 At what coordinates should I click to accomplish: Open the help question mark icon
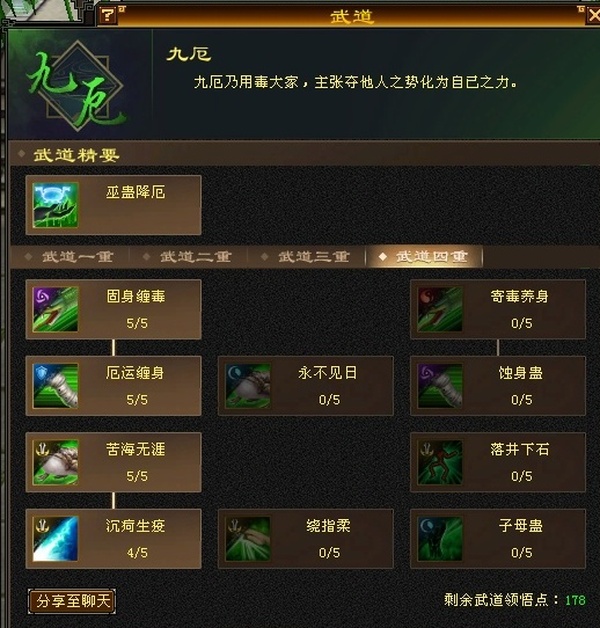pyautogui.click(x=107, y=16)
